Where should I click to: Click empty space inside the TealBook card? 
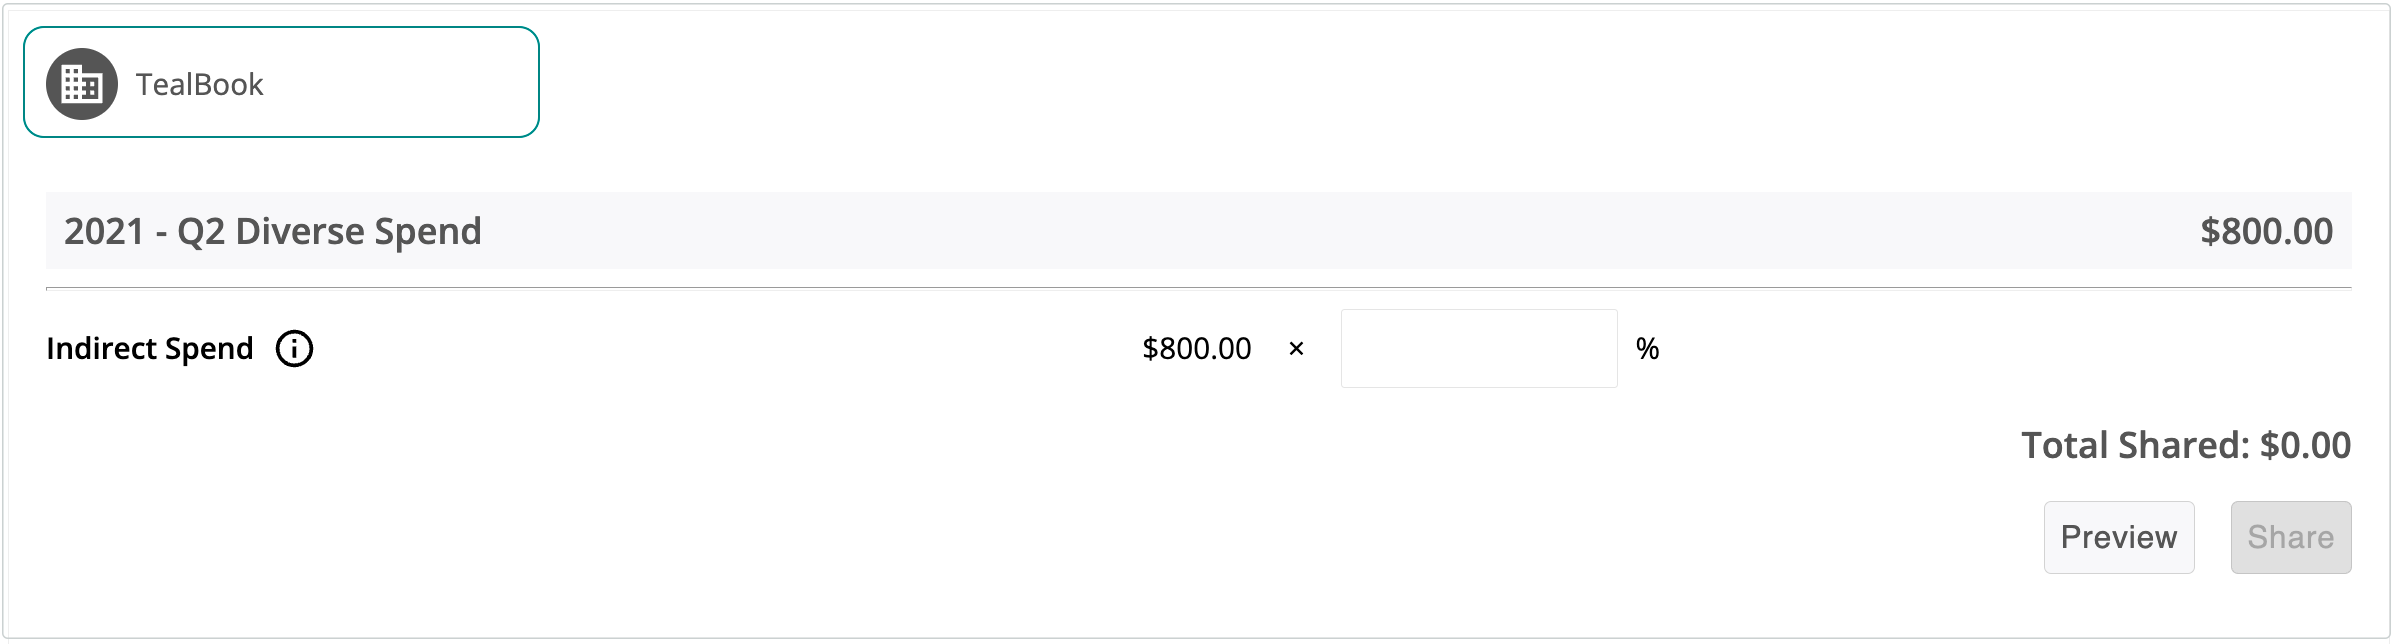pos(400,84)
